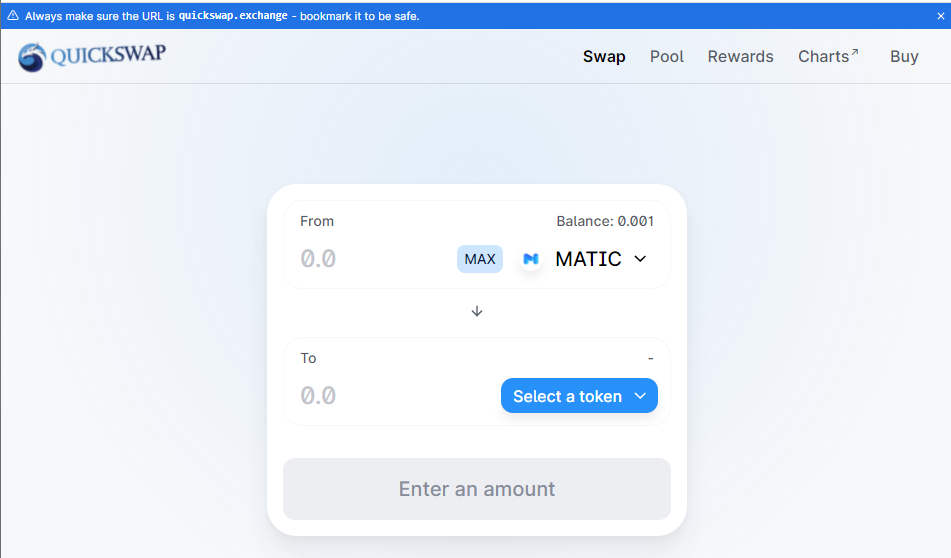This screenshot has height=558, width=951.
Task: Focus the To amount input field
Action: click(x=390, y=396)
